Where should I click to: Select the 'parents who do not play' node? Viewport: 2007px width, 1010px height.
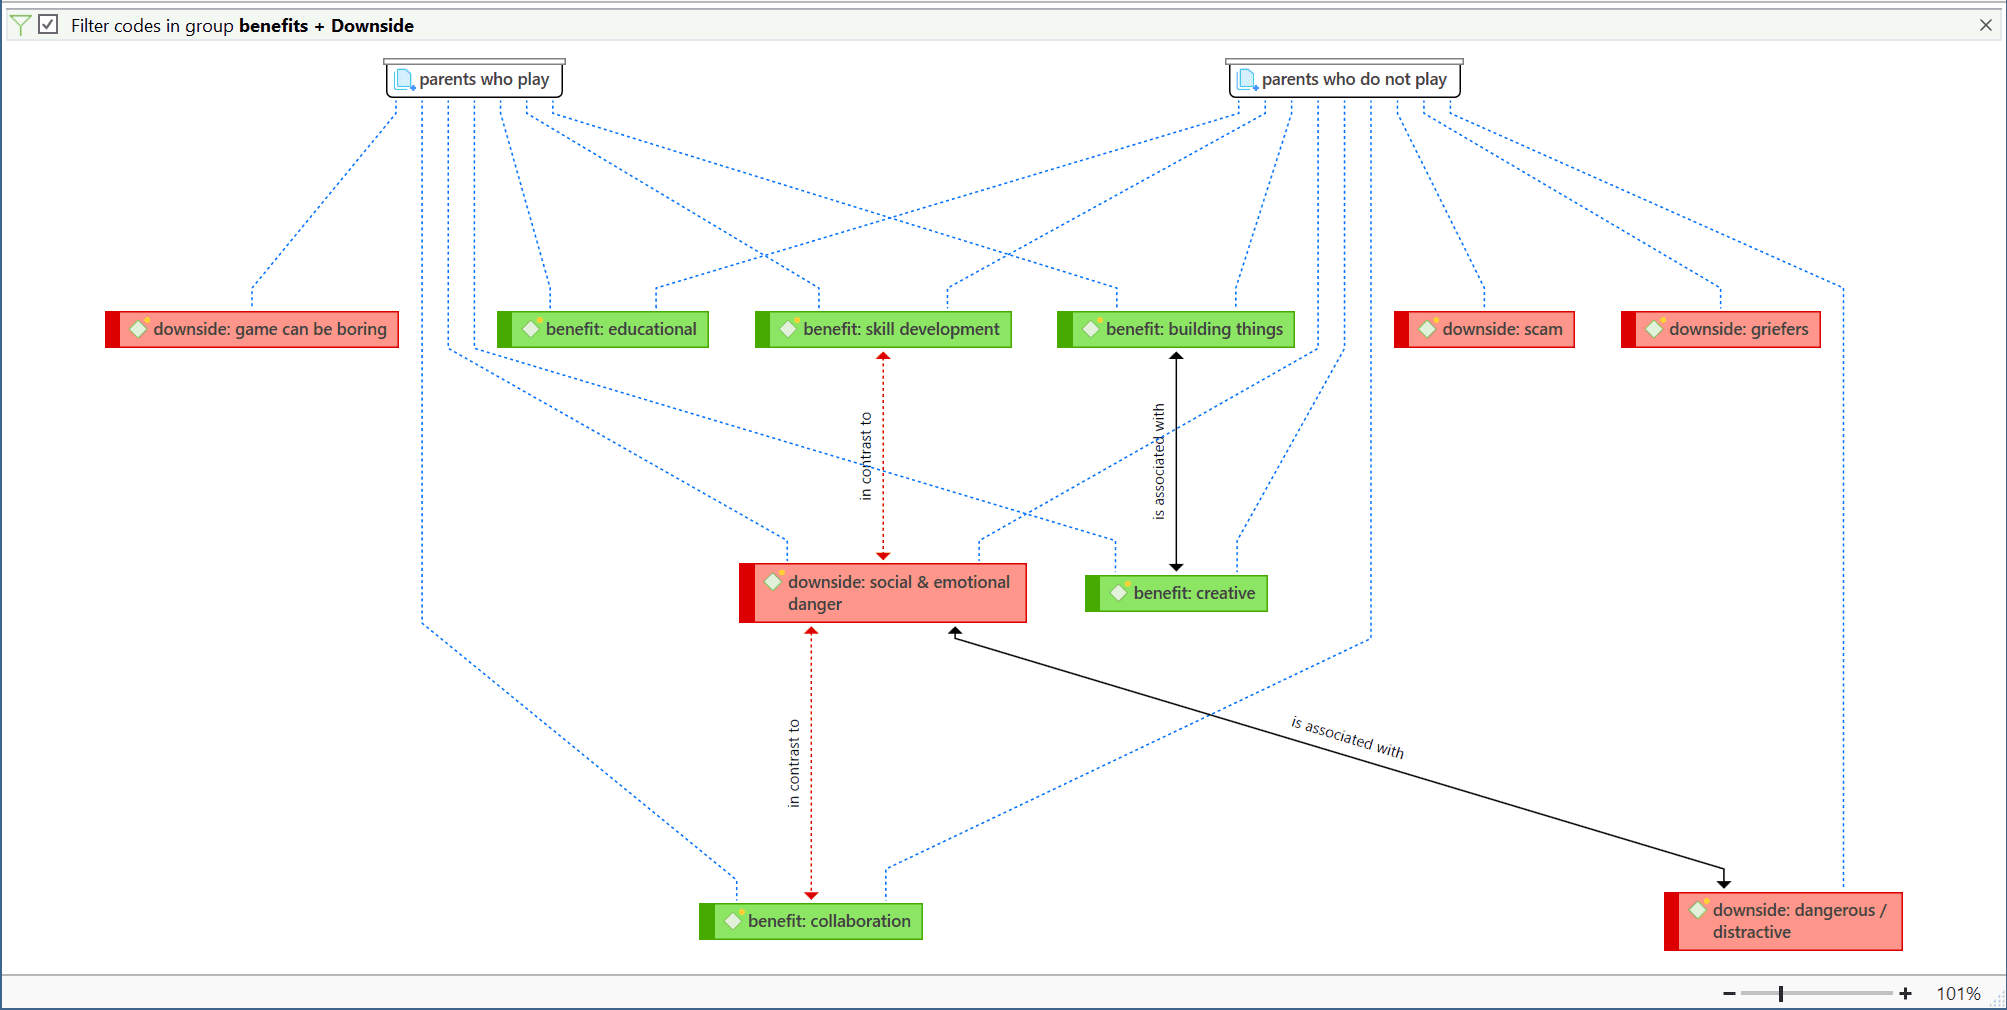pos(1345,78)
